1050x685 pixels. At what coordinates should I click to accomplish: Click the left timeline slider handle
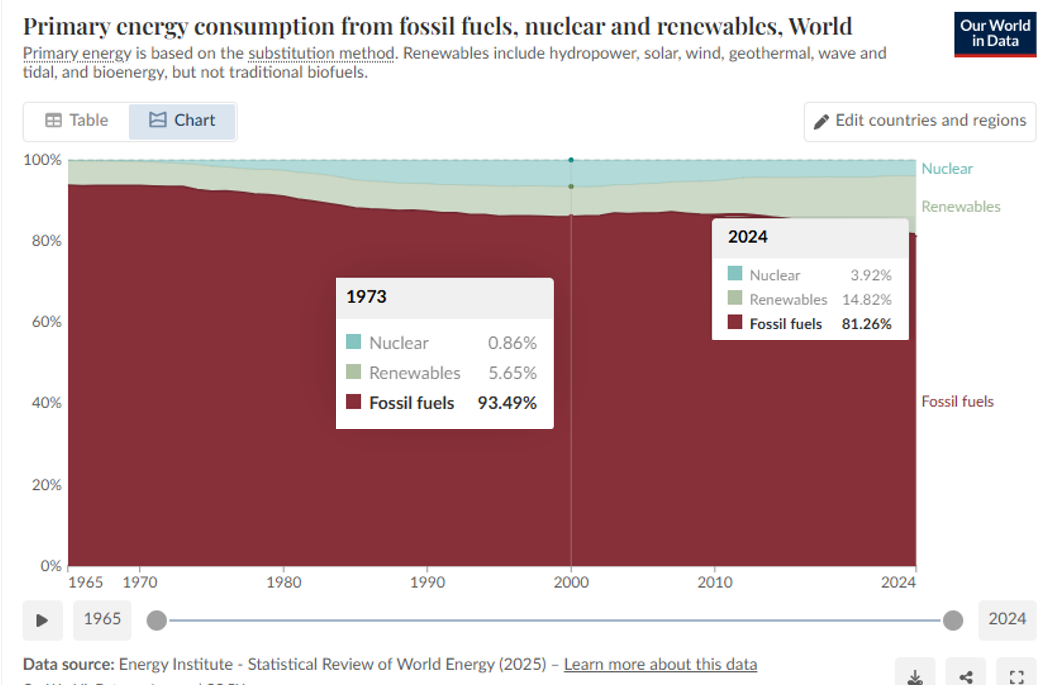pos(157,620)
